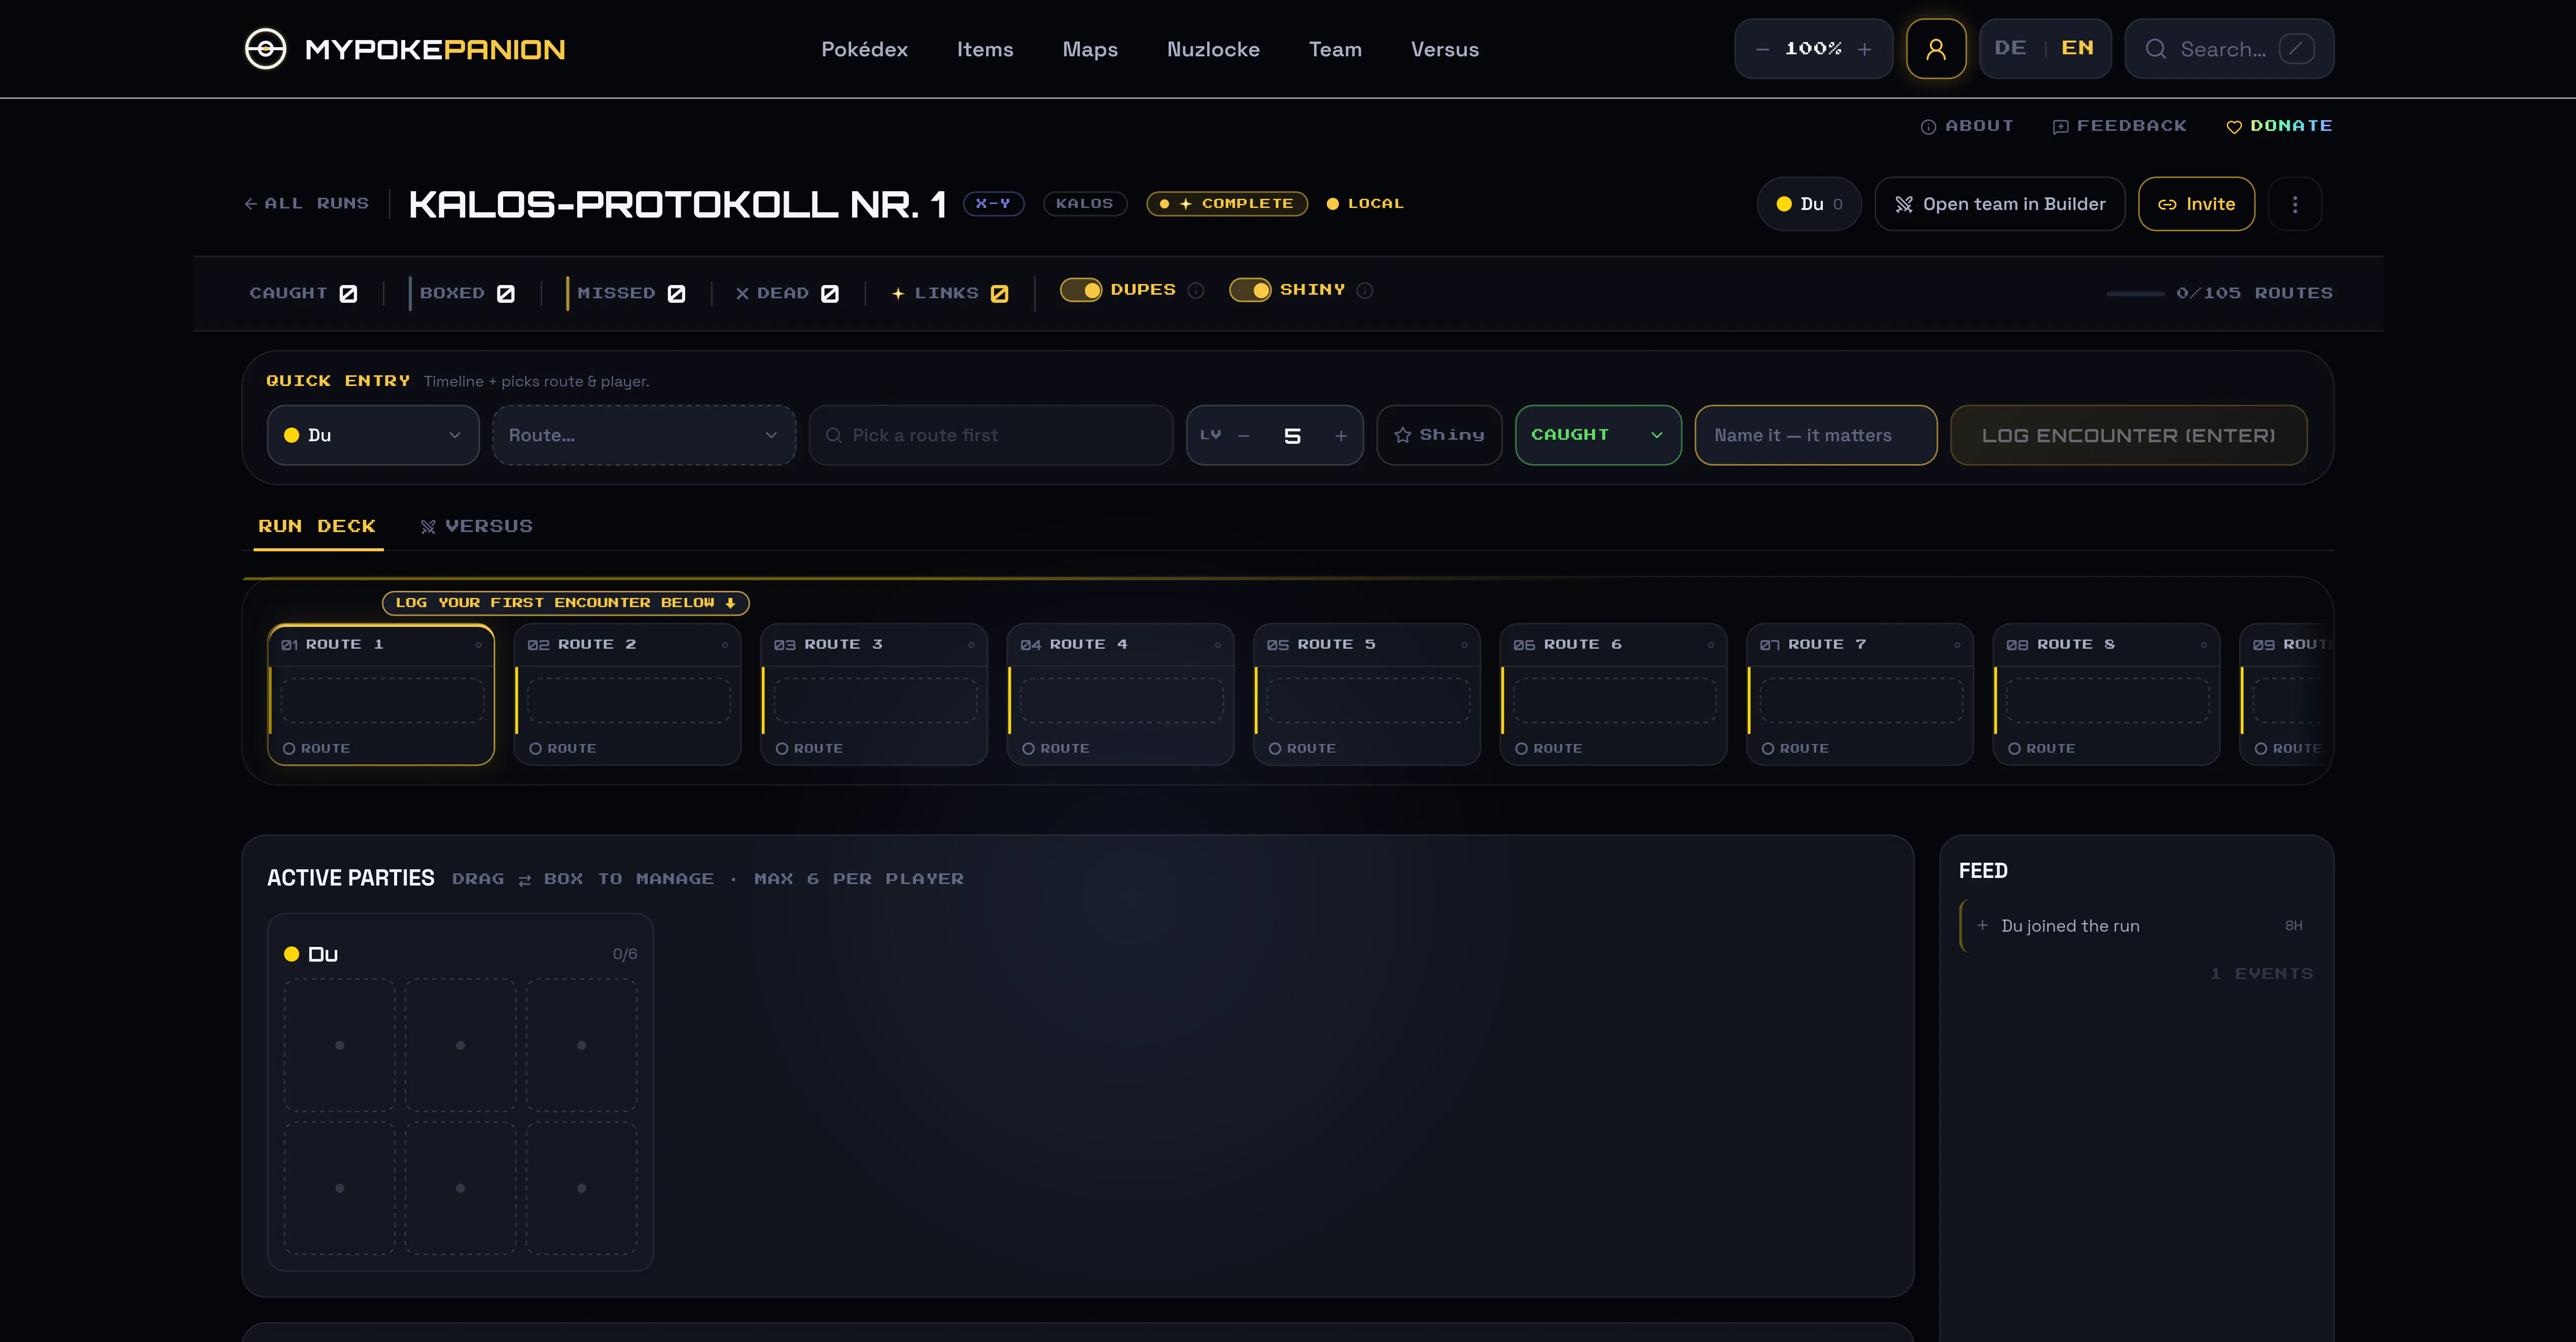Viewport: 2576px width, 1342px height.
Task: Select Route radio on Route 5 card
Action: pyautogui.click(x=1275, y=749)
